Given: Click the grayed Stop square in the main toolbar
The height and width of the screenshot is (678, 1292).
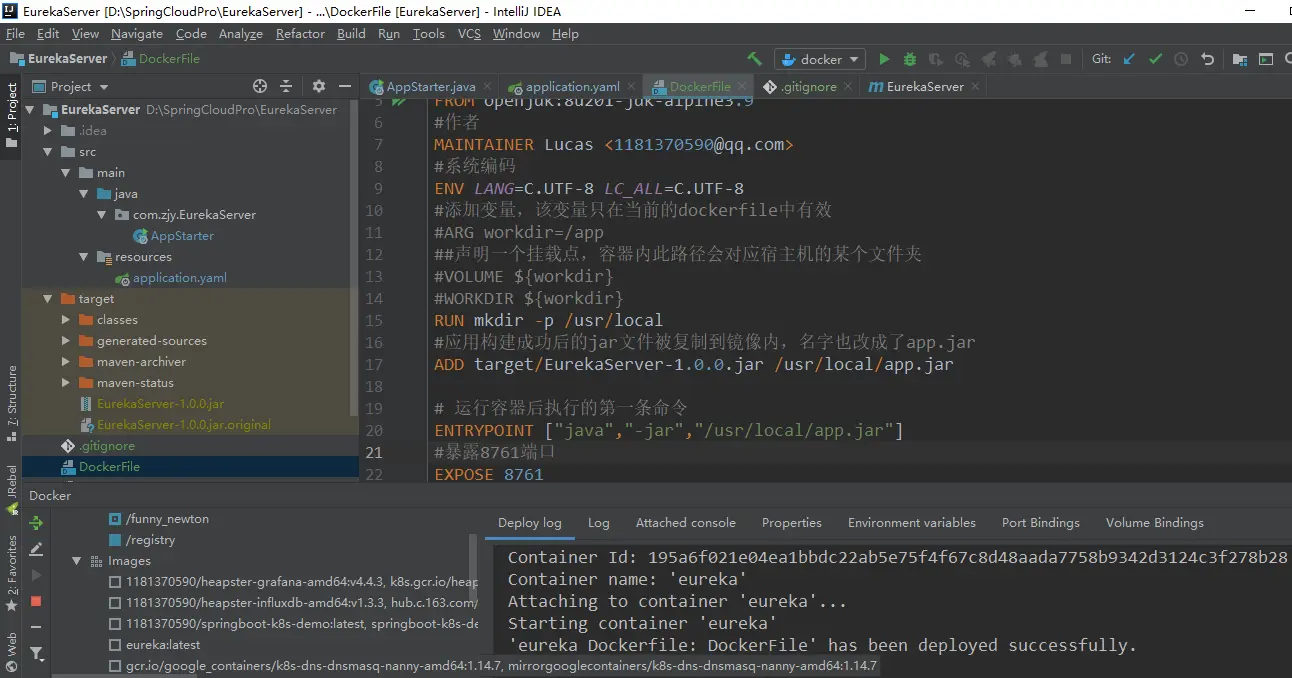Looking at the screenshot, I should pos(1066,59).
